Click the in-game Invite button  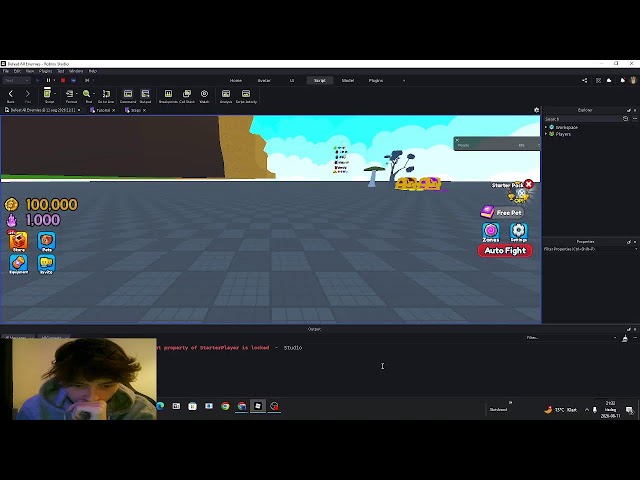46,264
